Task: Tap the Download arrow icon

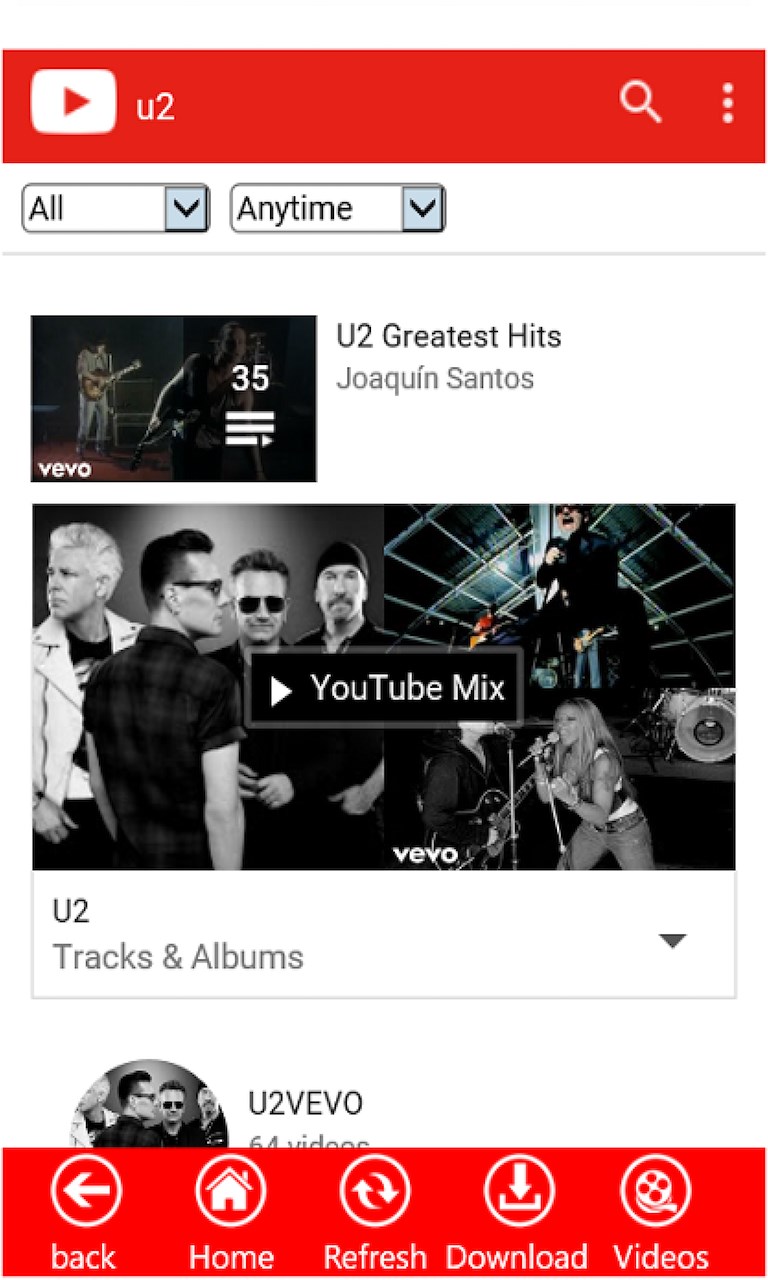Action: tap(519, 1191)
